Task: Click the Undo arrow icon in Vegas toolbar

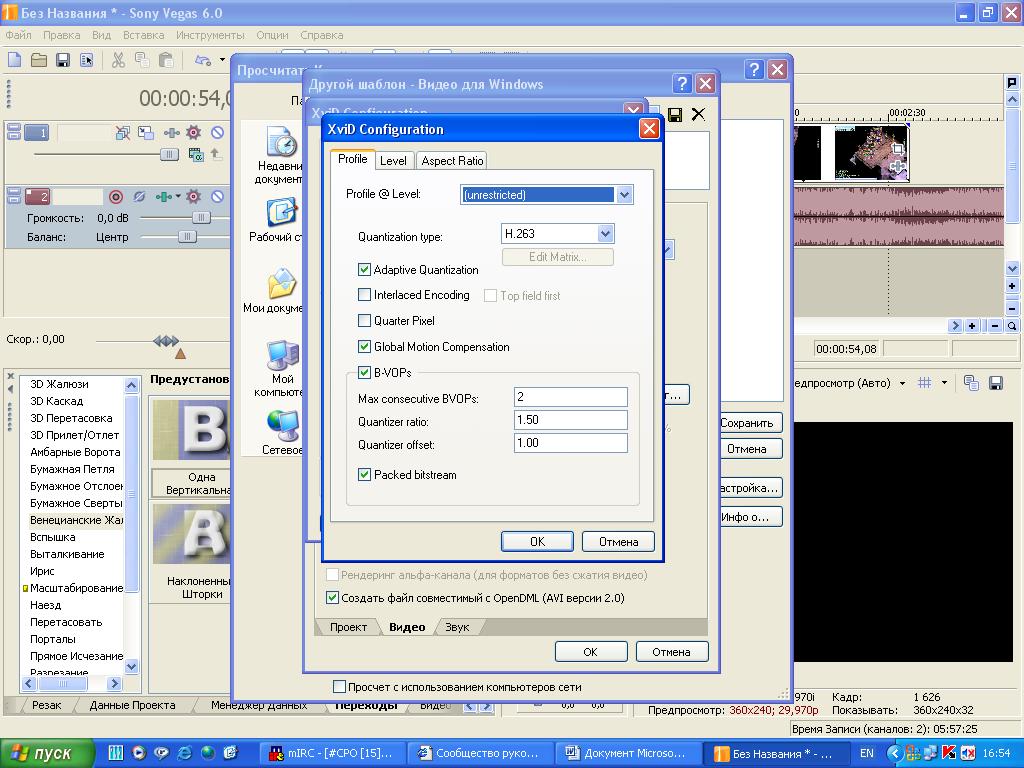Action: click(x=203, y=61)
